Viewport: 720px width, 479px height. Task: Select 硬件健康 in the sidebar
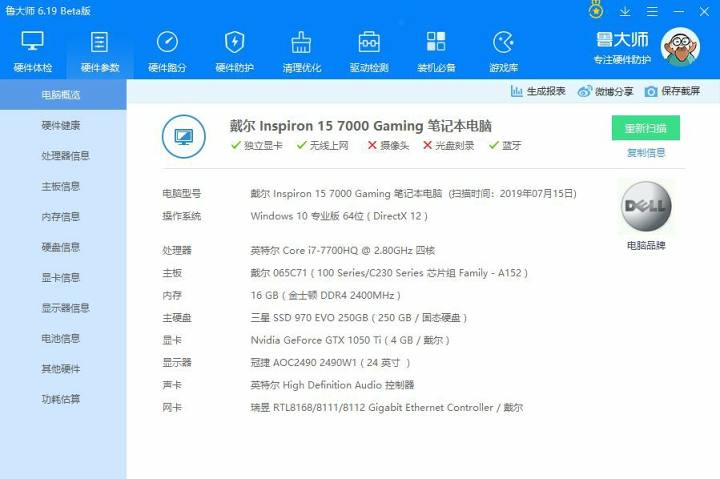61,125
